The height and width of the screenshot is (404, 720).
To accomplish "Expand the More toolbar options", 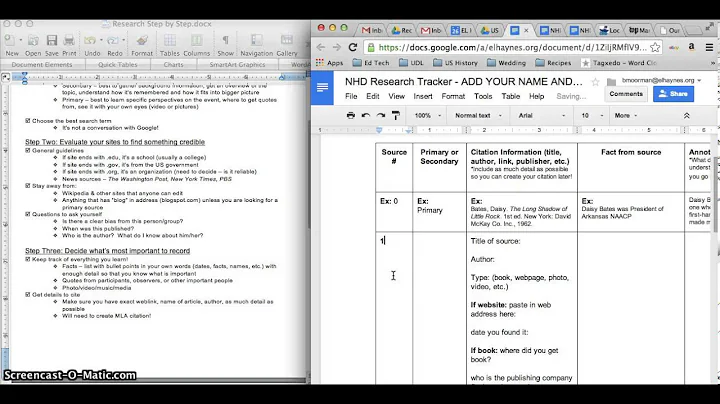I will [x=626, y=116].
